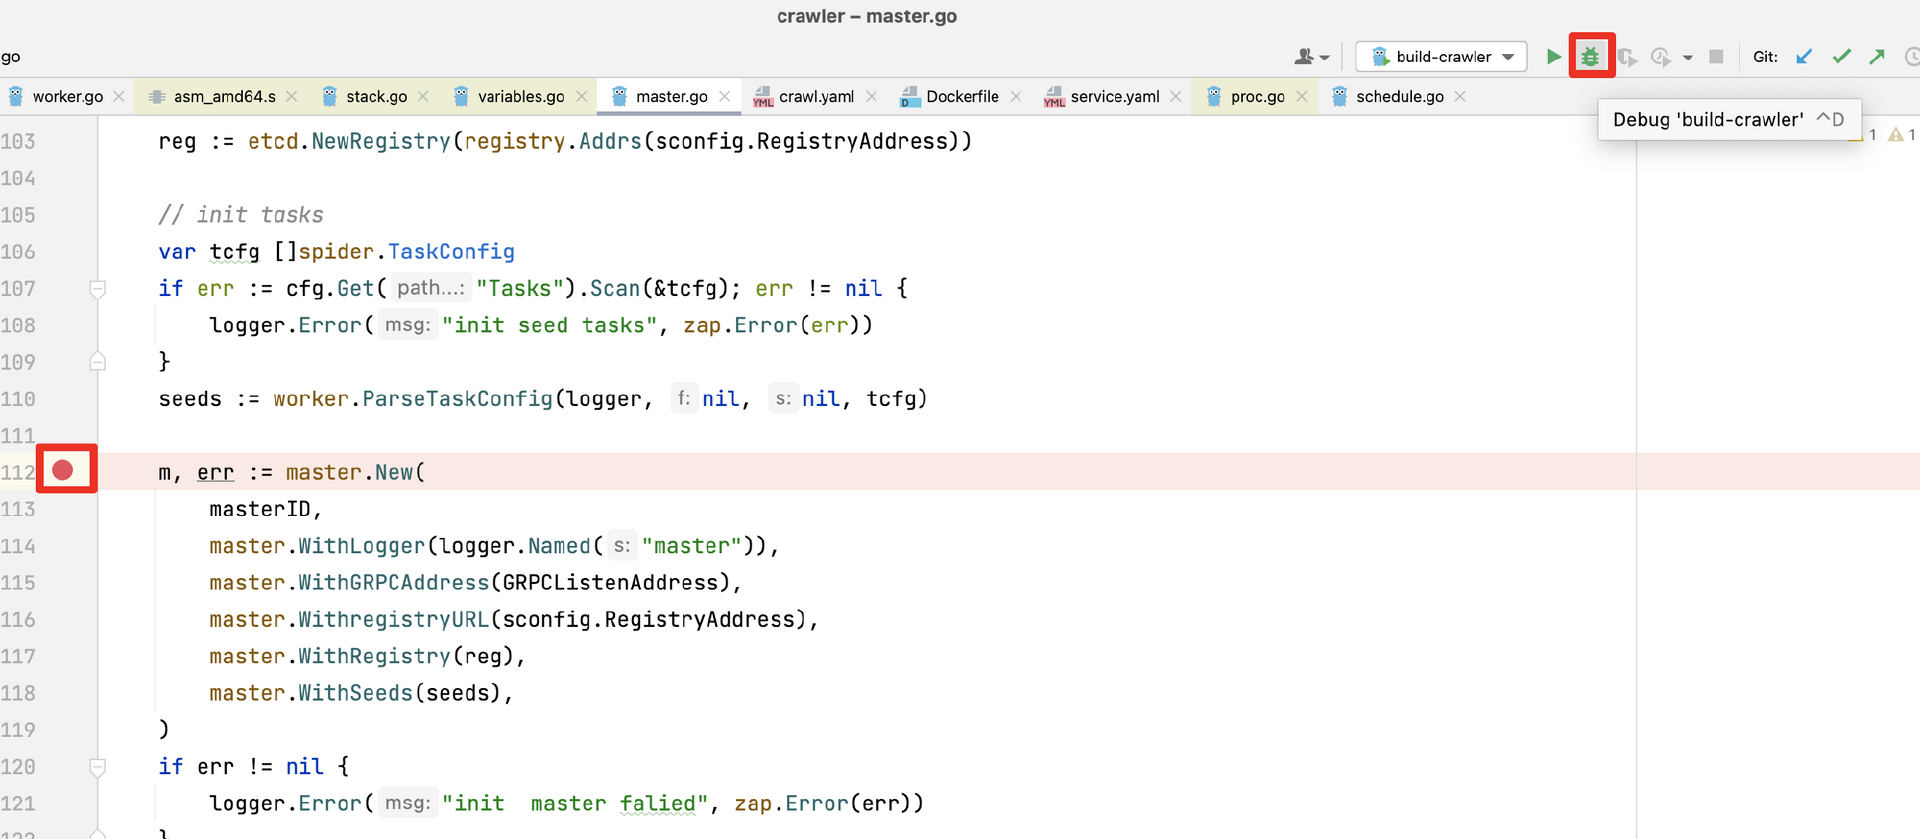This screenshot has height=839, width=1920.
Task: Expand the profiler run options arrow
Action: [1688, 58]
